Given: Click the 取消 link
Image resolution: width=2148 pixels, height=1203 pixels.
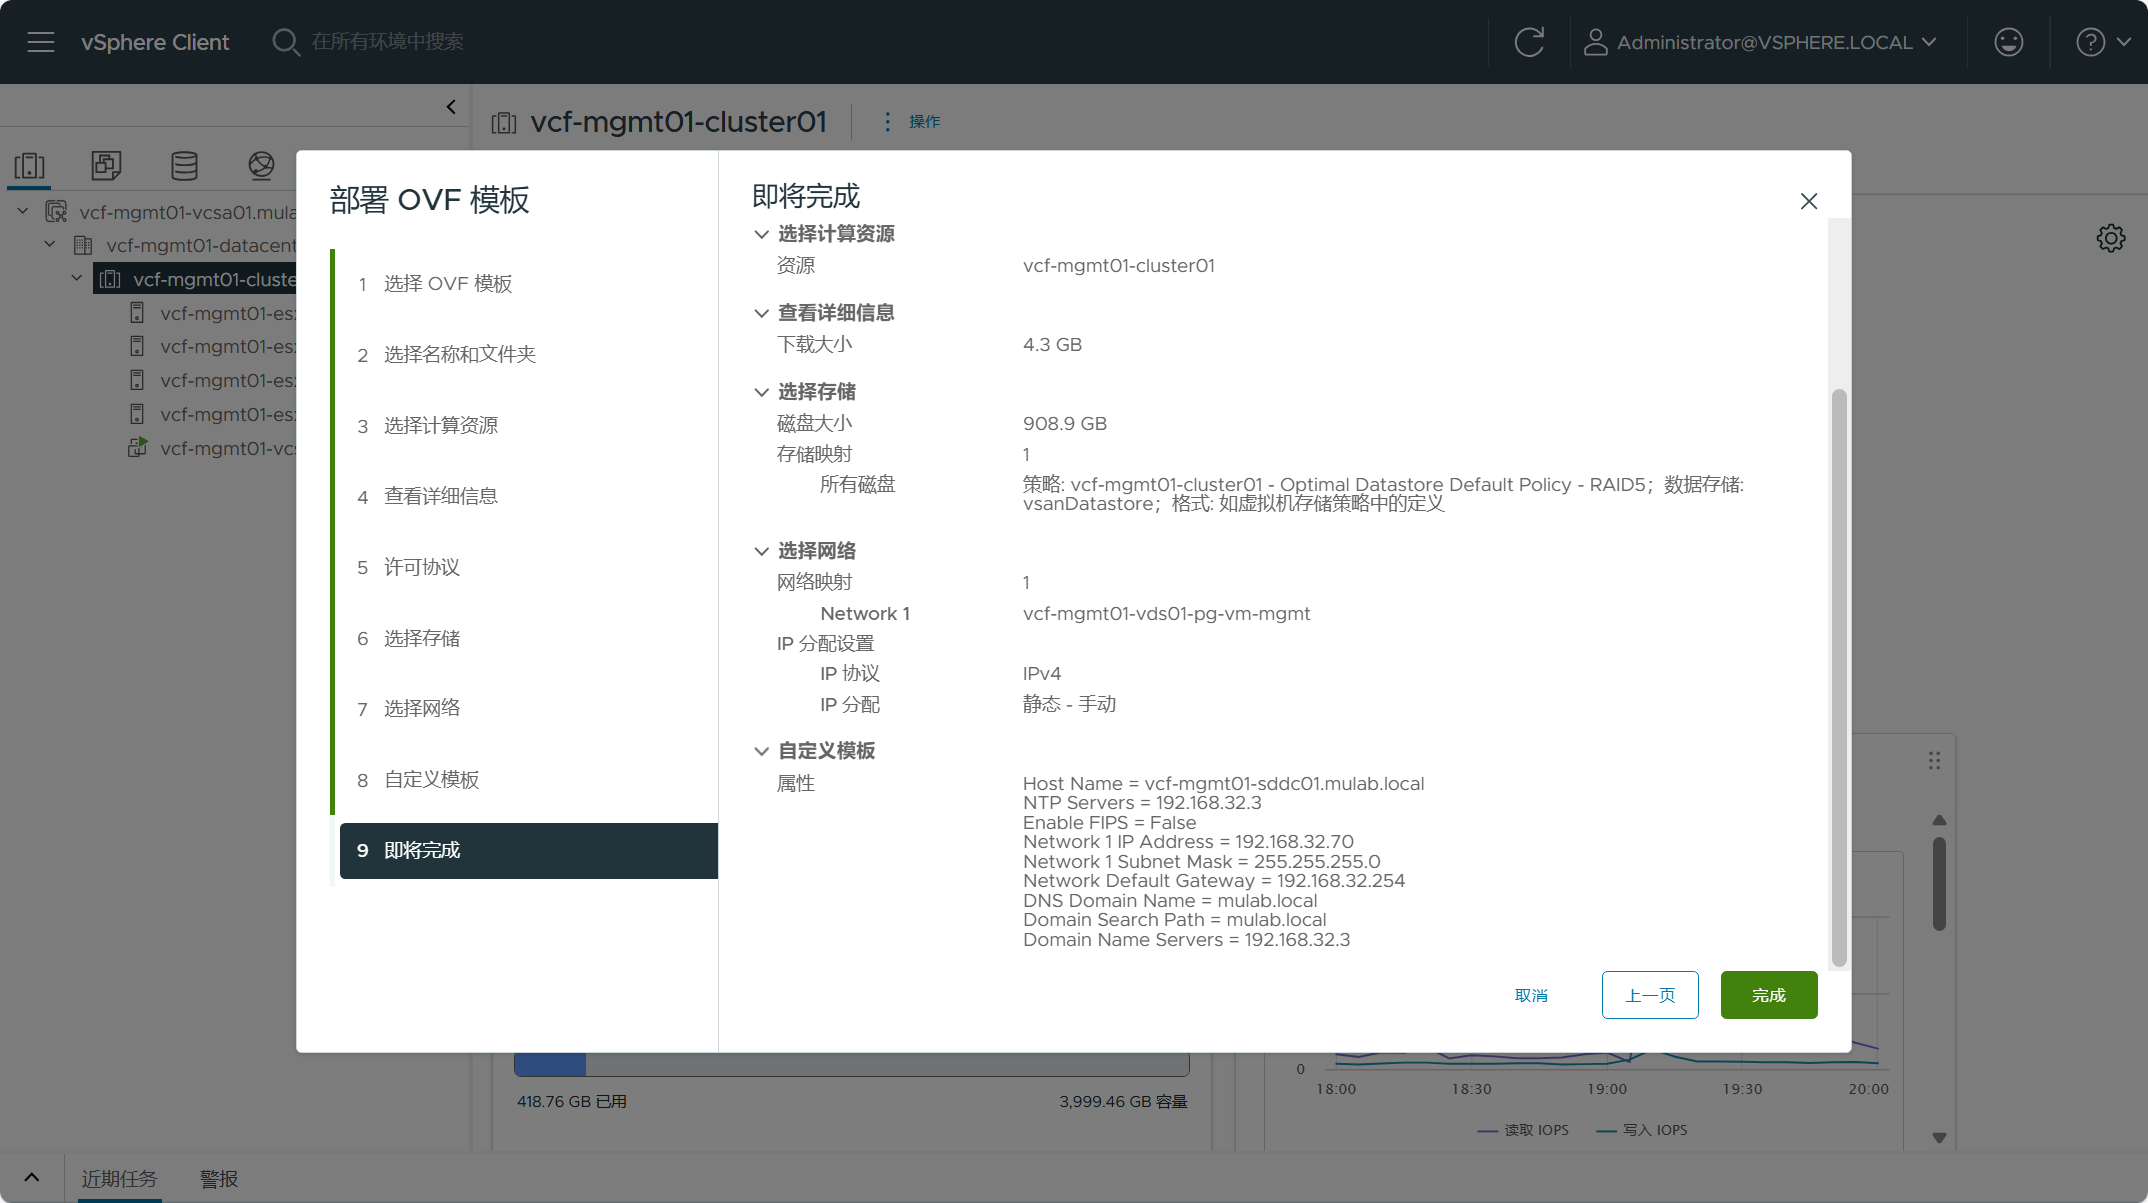Looking at the screenshot, I should pos(1531,995).
